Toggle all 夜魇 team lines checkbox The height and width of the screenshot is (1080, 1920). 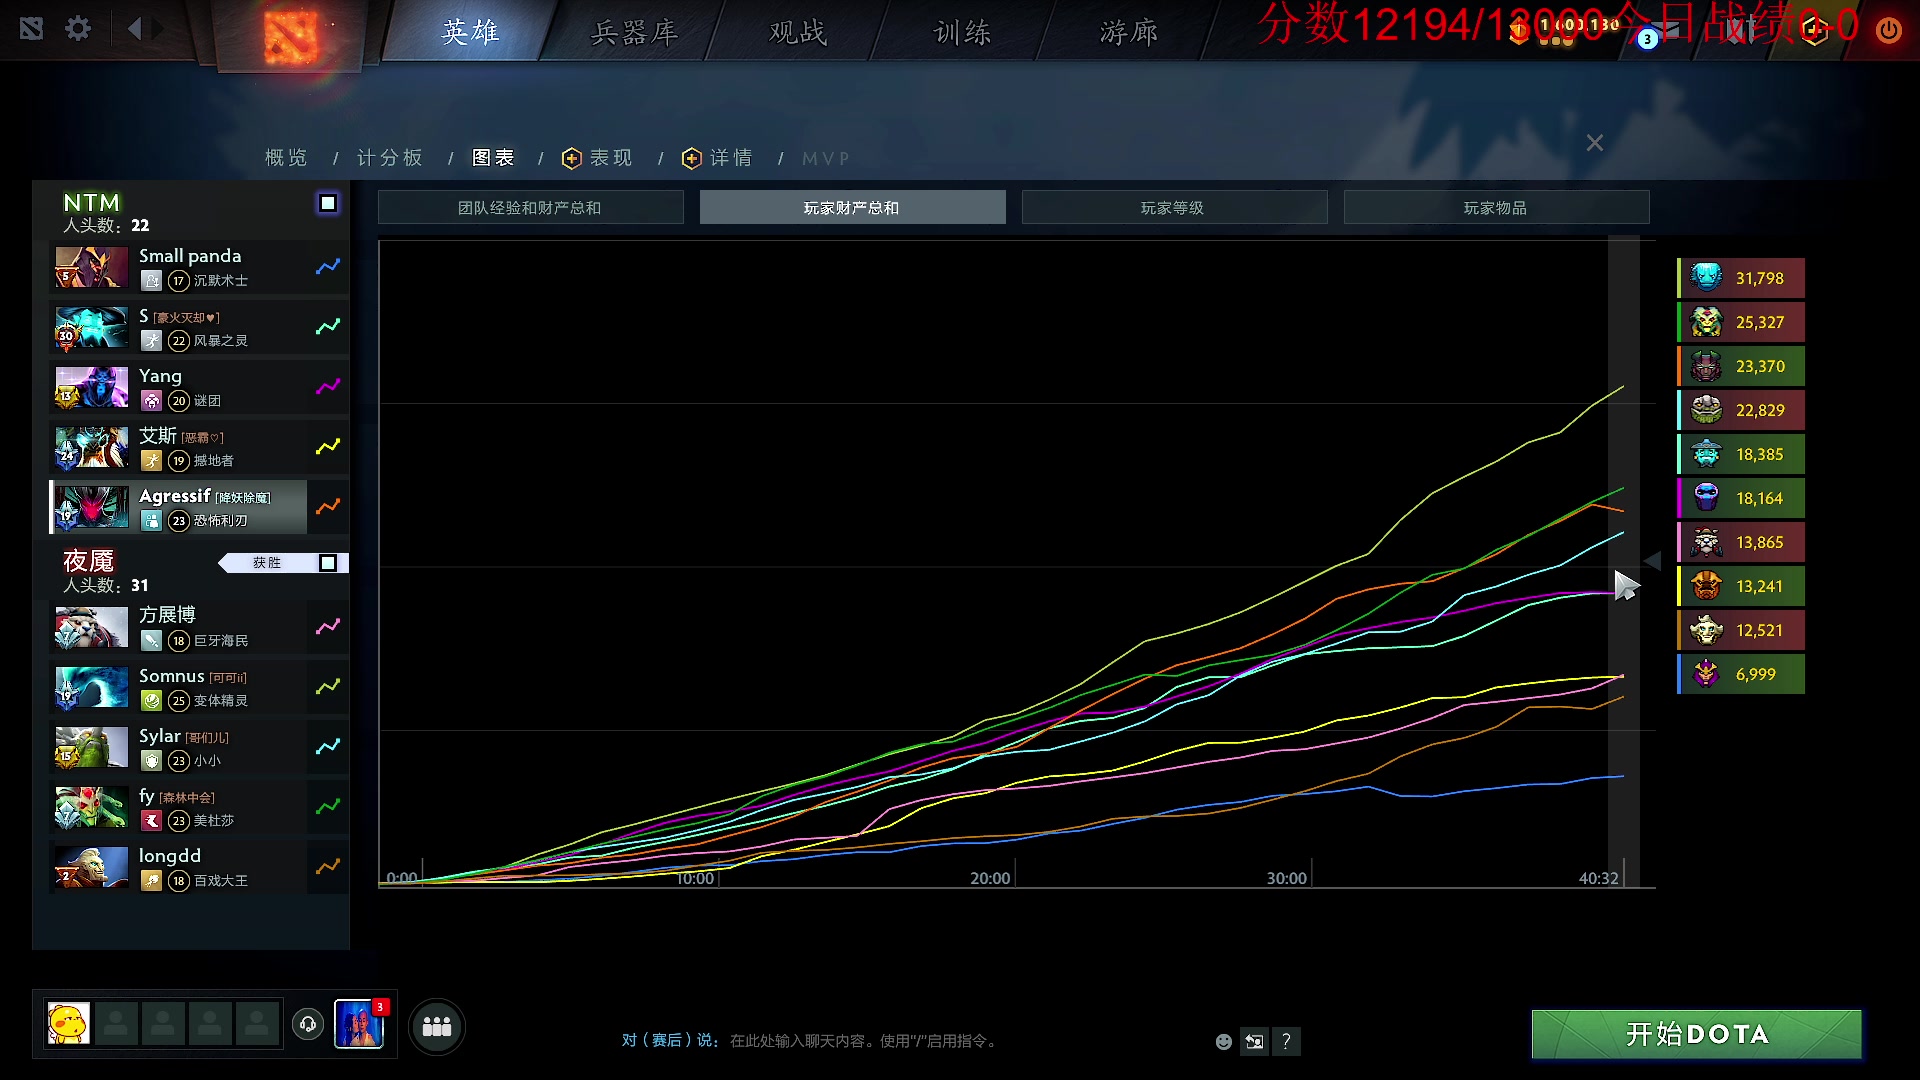tap(328, 563)
